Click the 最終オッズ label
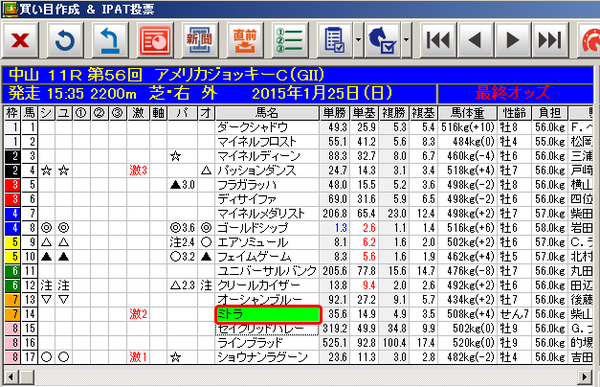 tap(512, 93)
